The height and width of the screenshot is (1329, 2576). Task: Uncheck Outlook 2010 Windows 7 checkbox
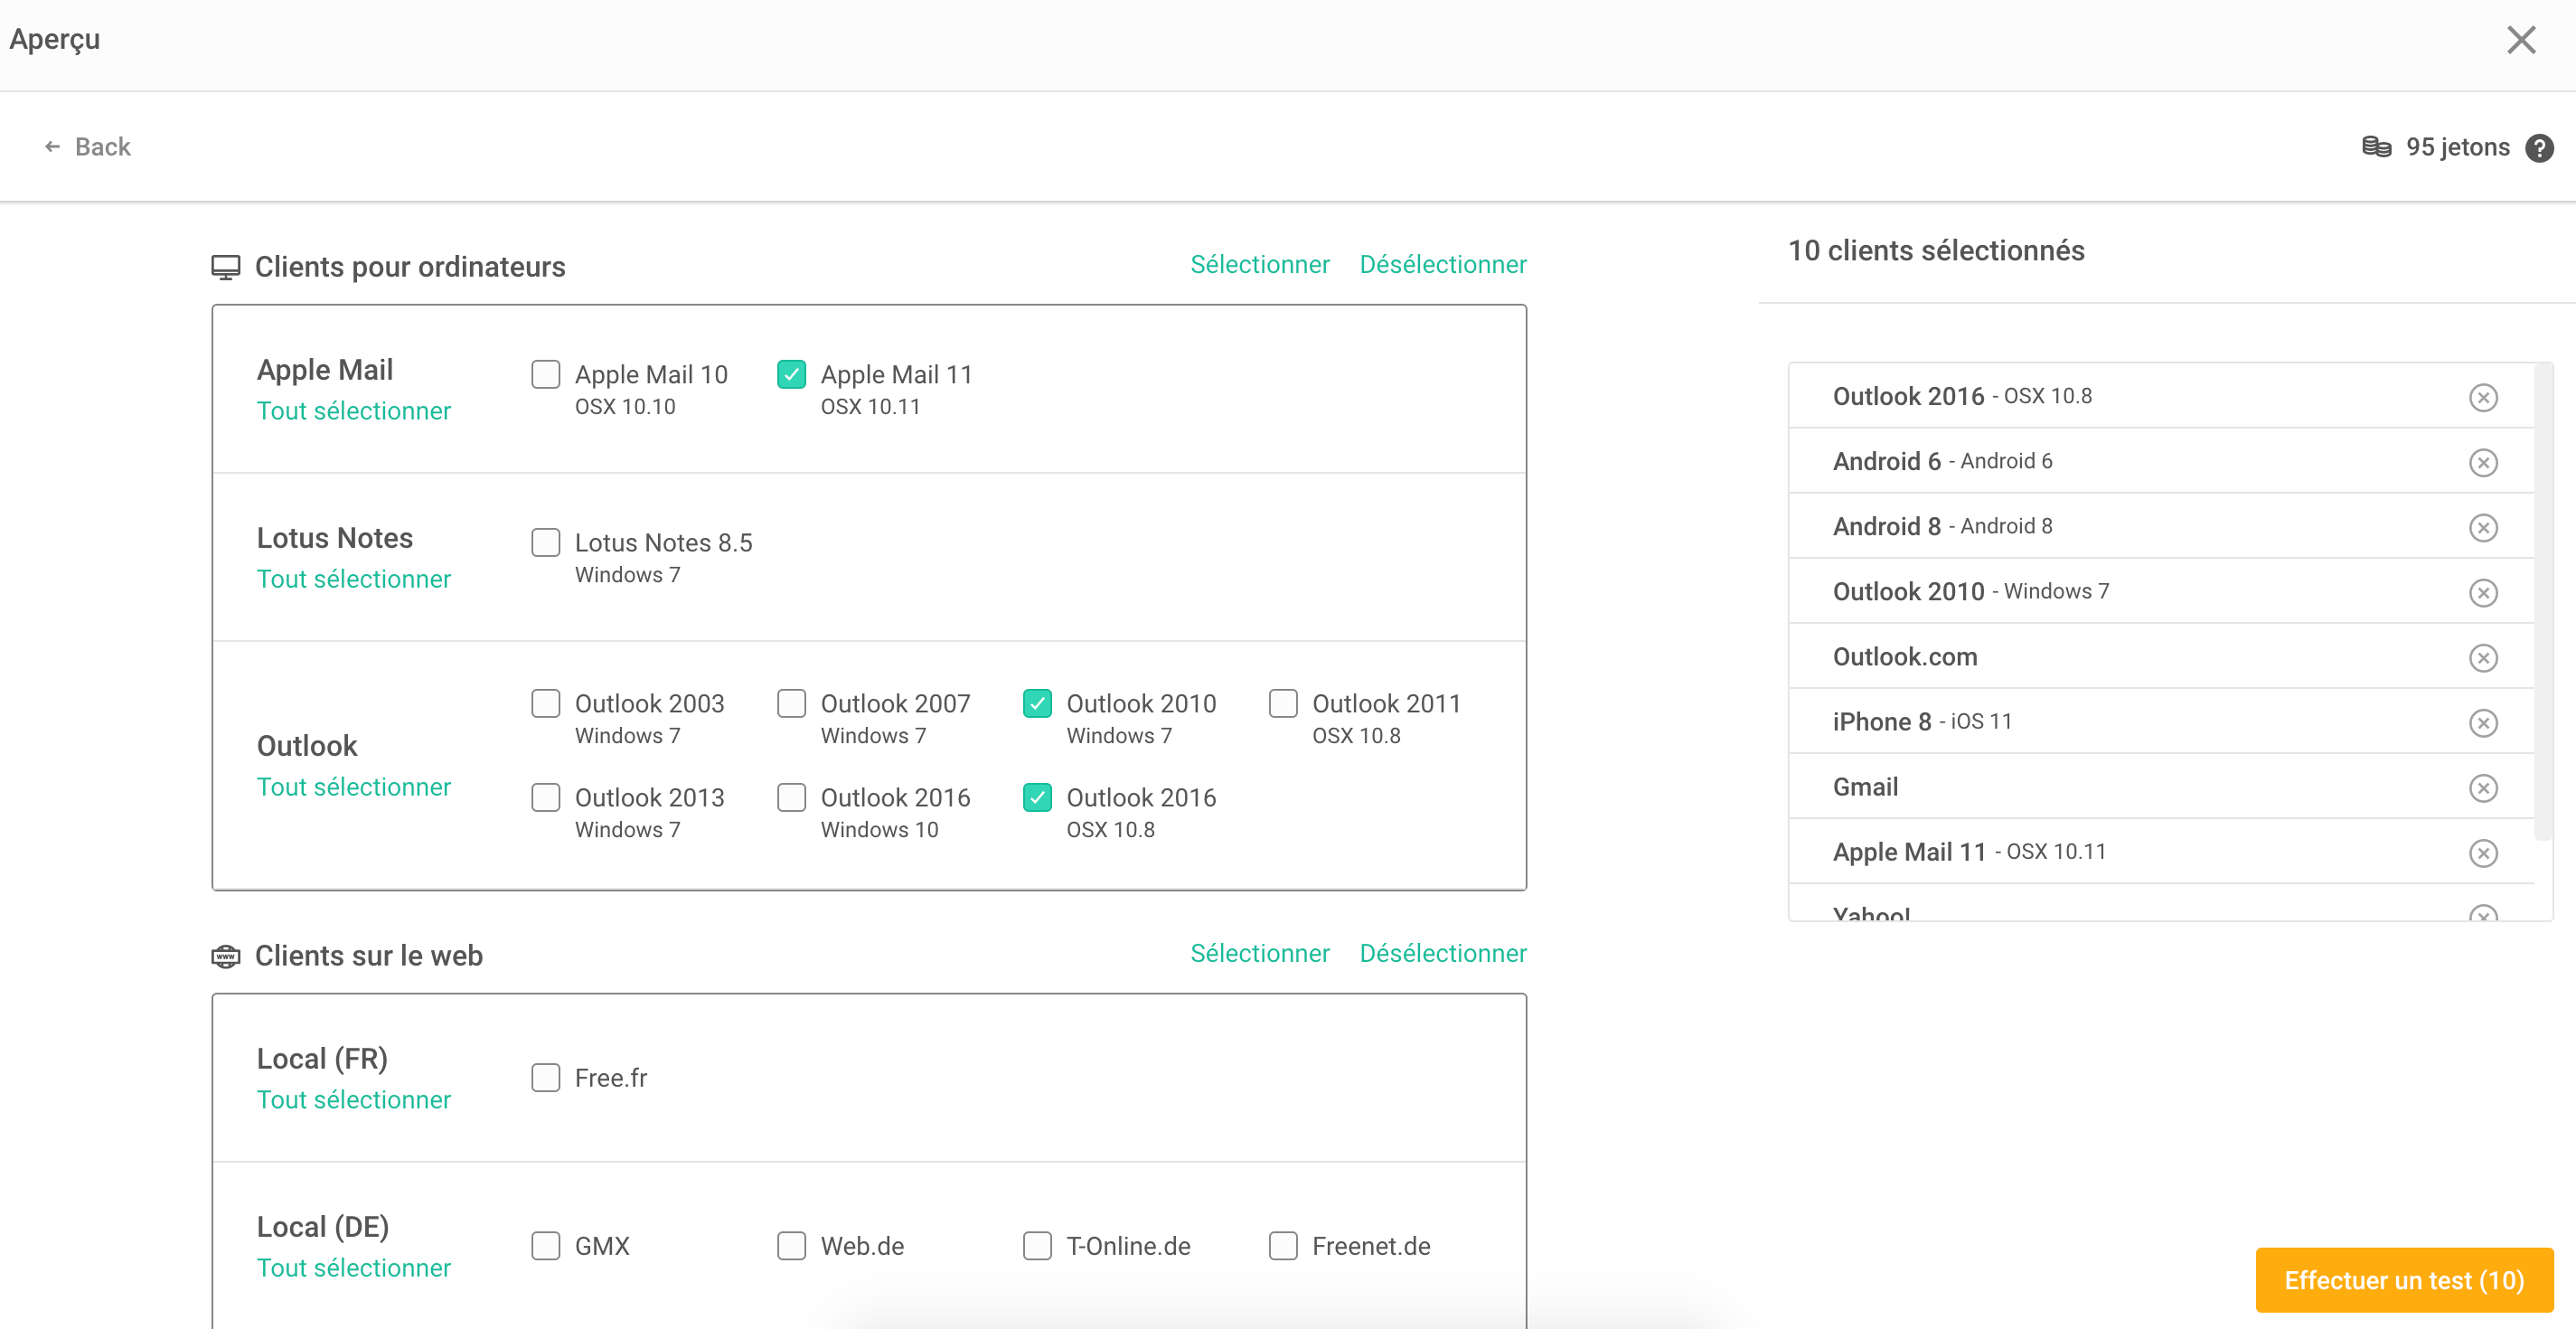click(1037, 703)
